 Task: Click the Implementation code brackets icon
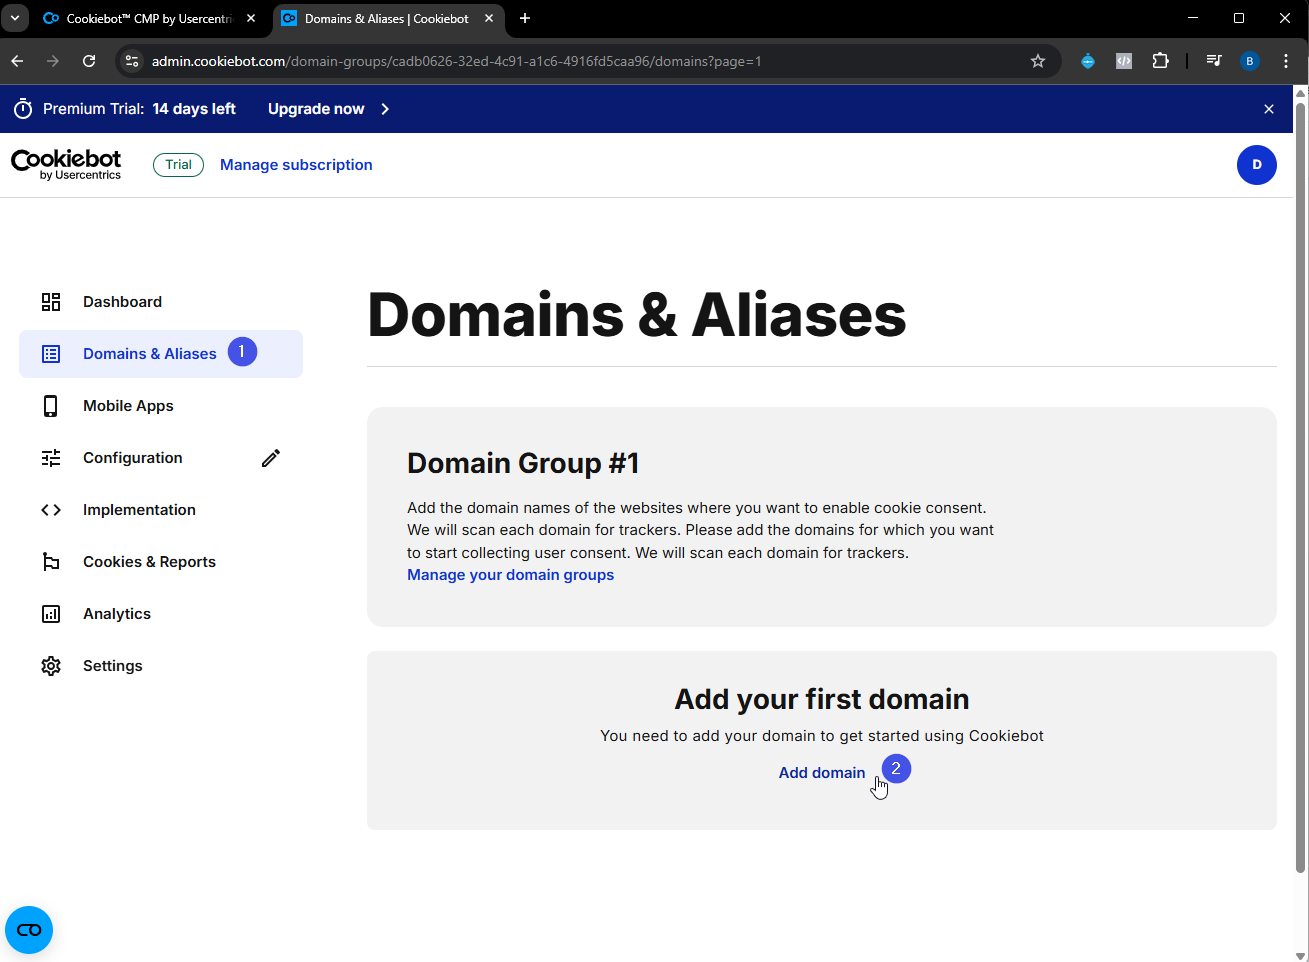click(51, 510)
